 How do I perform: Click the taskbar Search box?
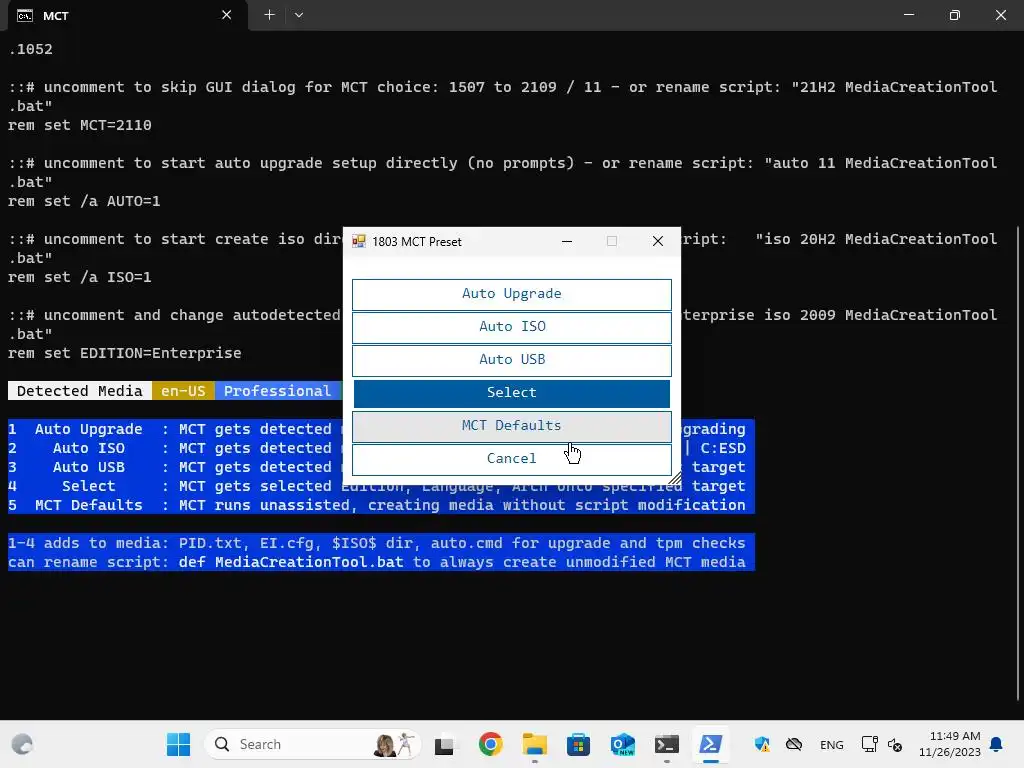tap(312, 744)
